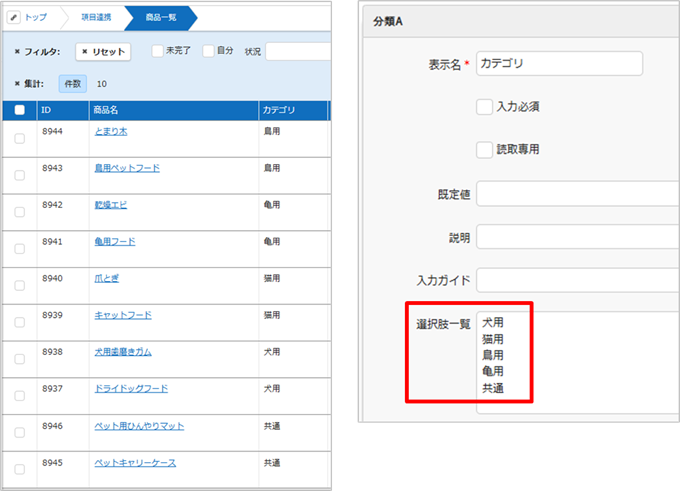Screen dimensions: 680x491
Task: Sort by the 商品名 column header
Action: coord(105,110)
